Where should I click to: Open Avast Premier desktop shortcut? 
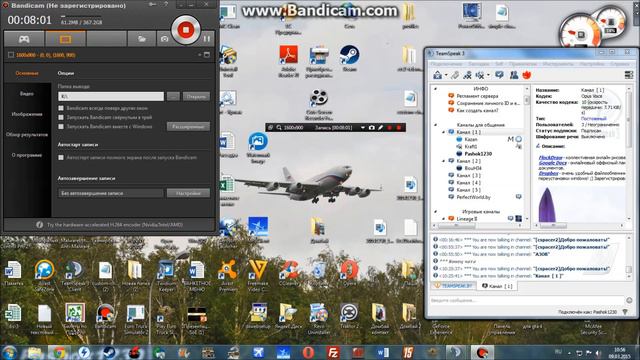(x=227, y=276)
